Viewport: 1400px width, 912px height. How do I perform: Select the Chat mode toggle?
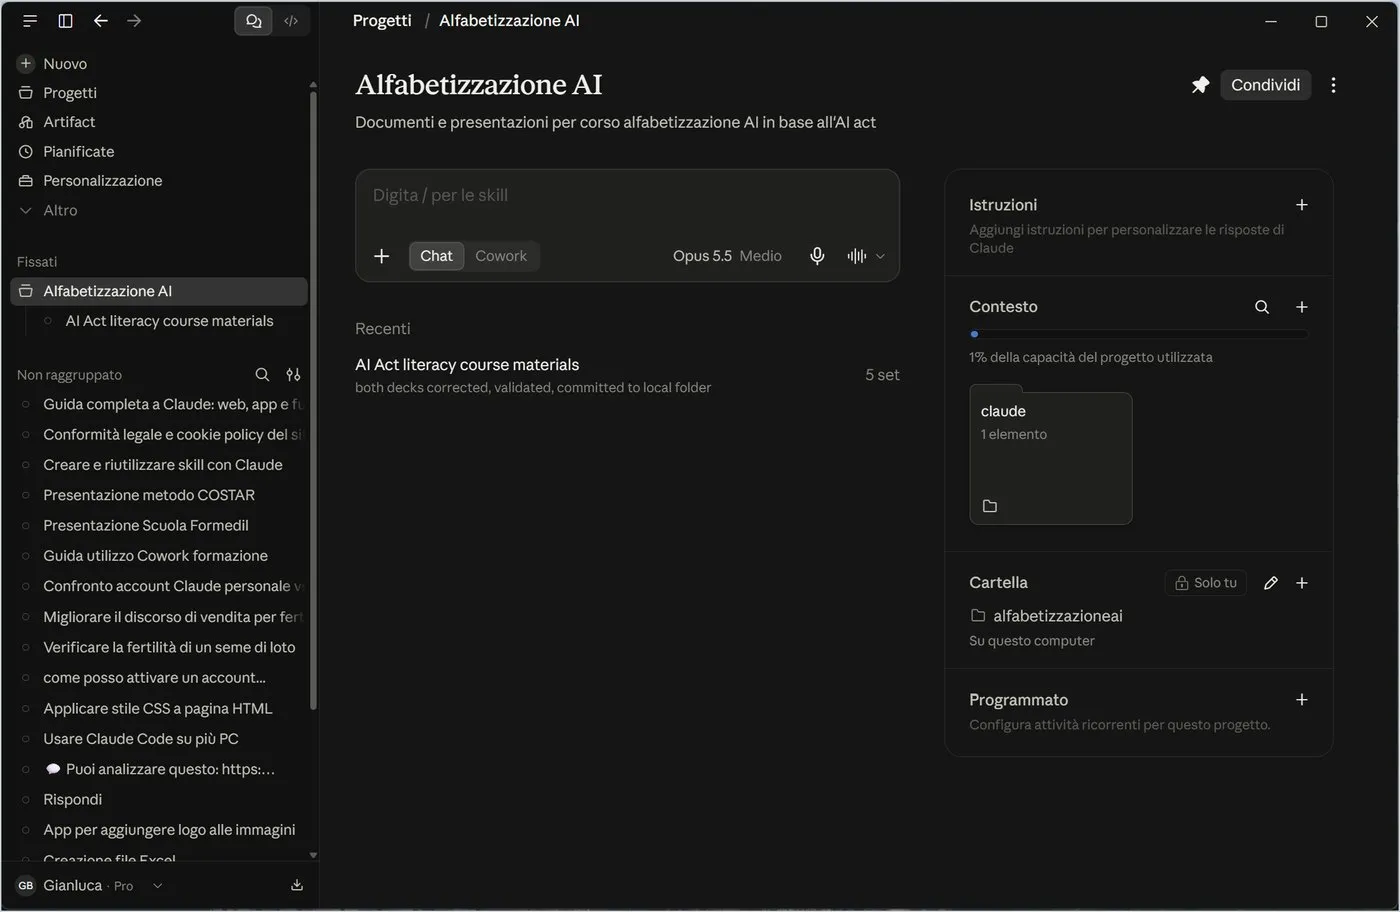tap(436, 256)
